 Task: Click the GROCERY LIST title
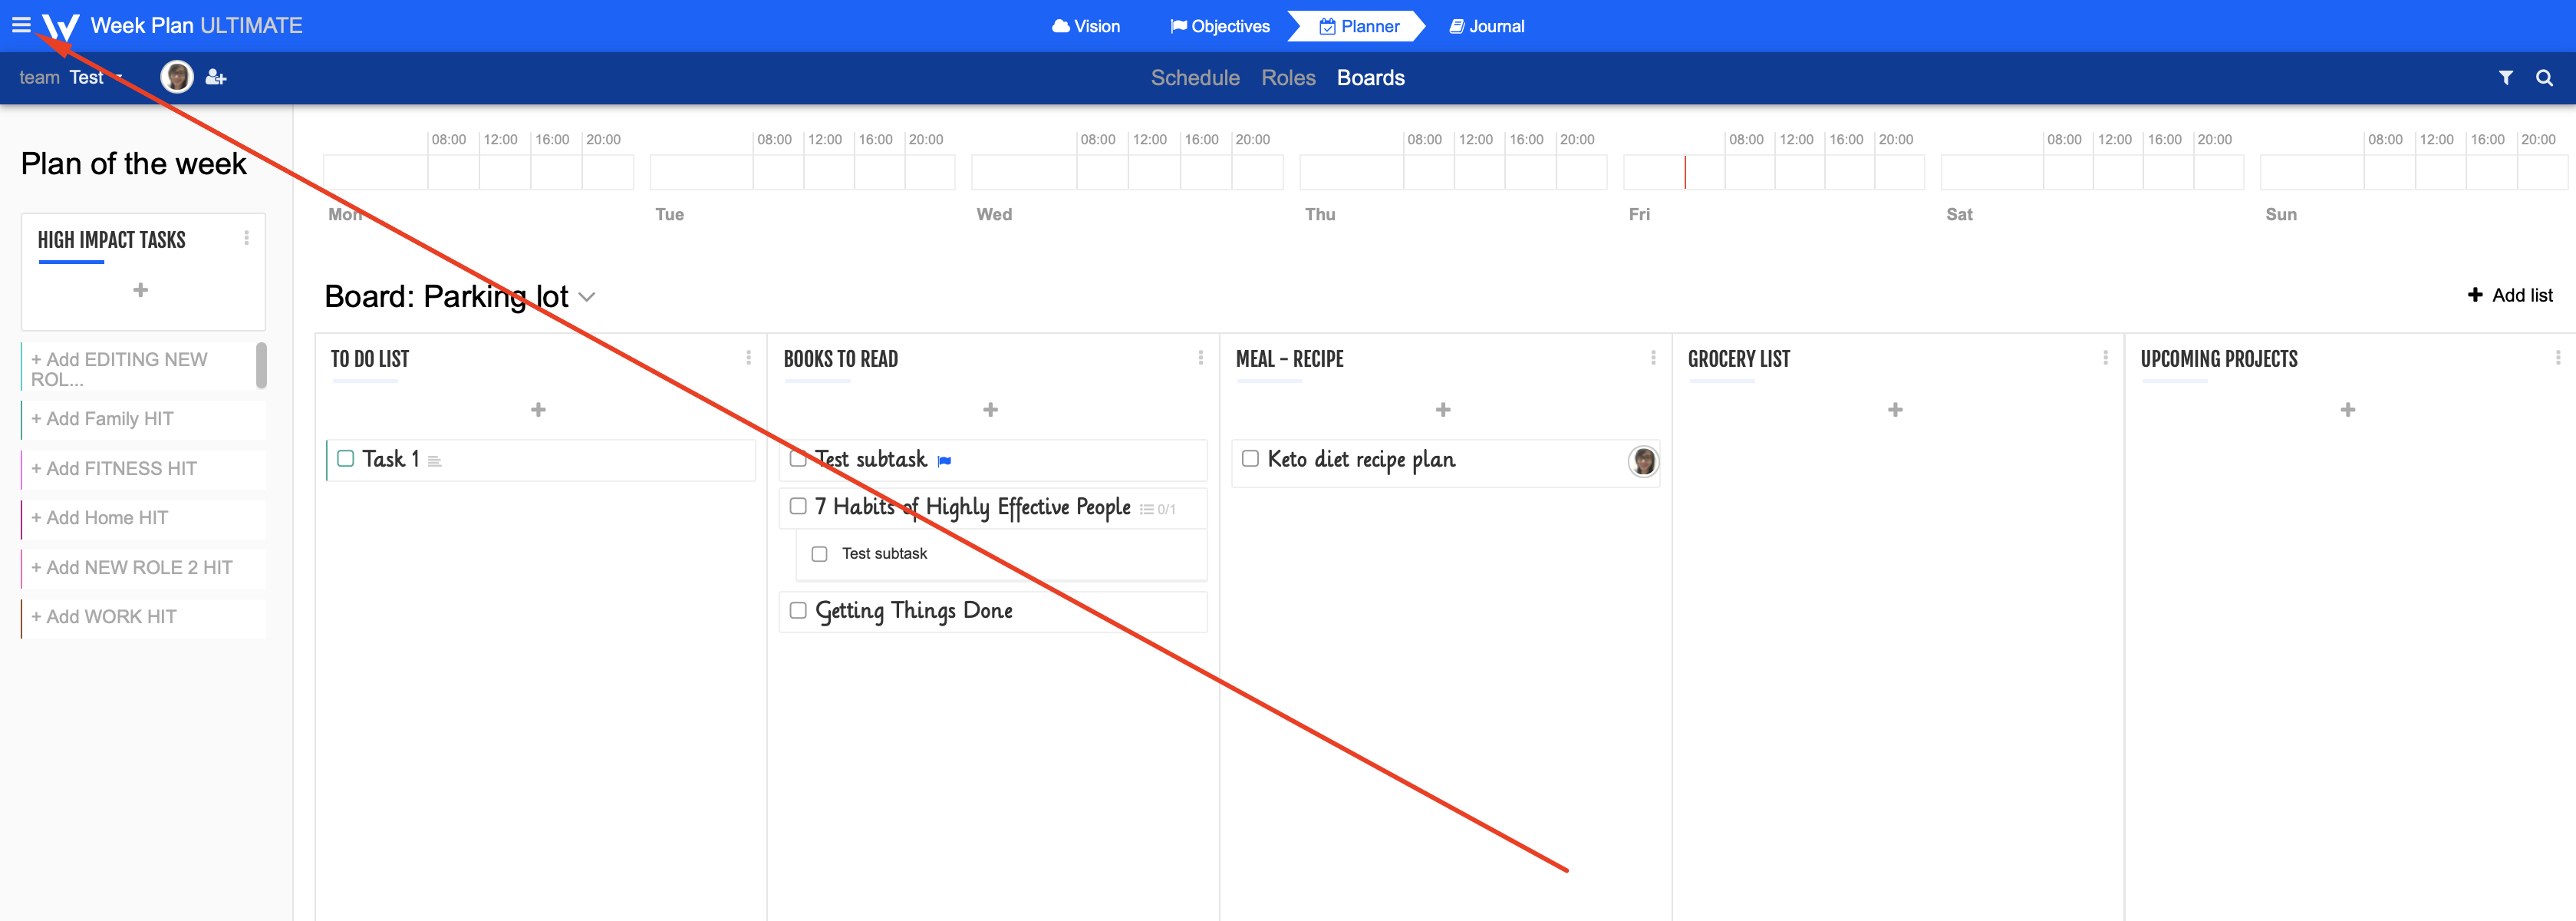(1738, 359)
